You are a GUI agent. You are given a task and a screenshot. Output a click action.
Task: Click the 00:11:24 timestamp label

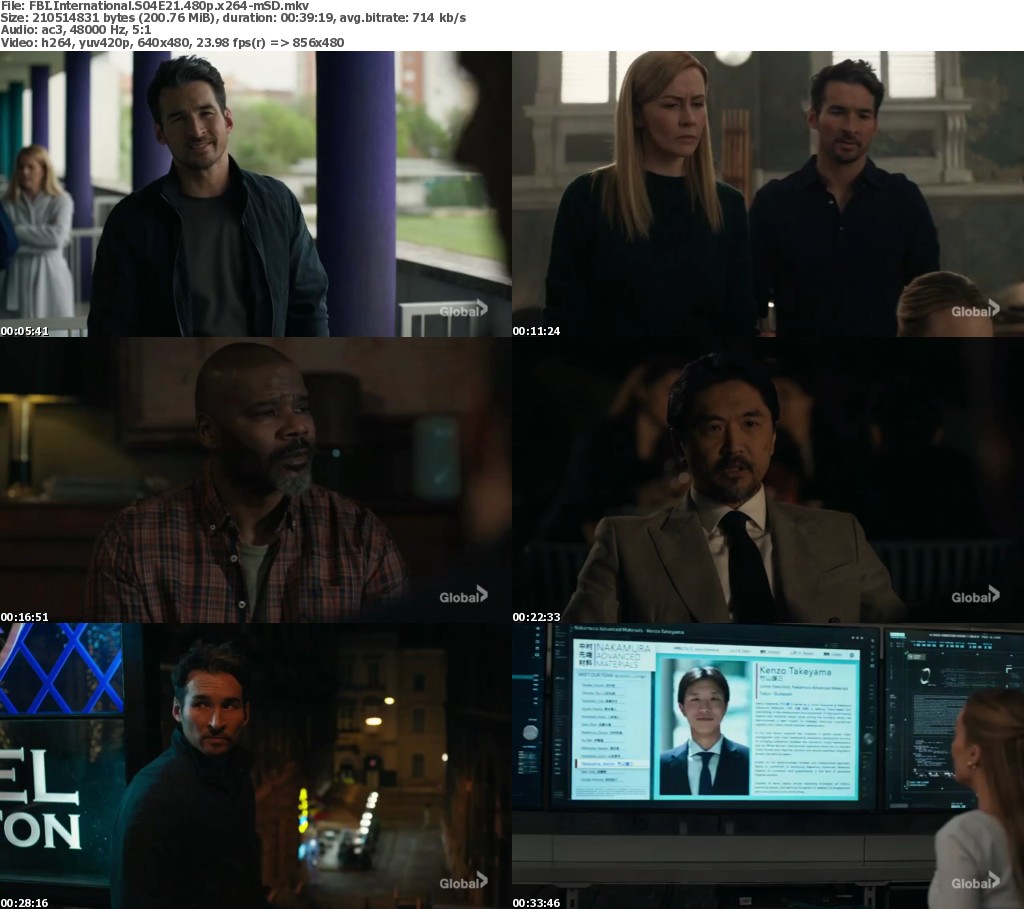[x=536, y=331]
